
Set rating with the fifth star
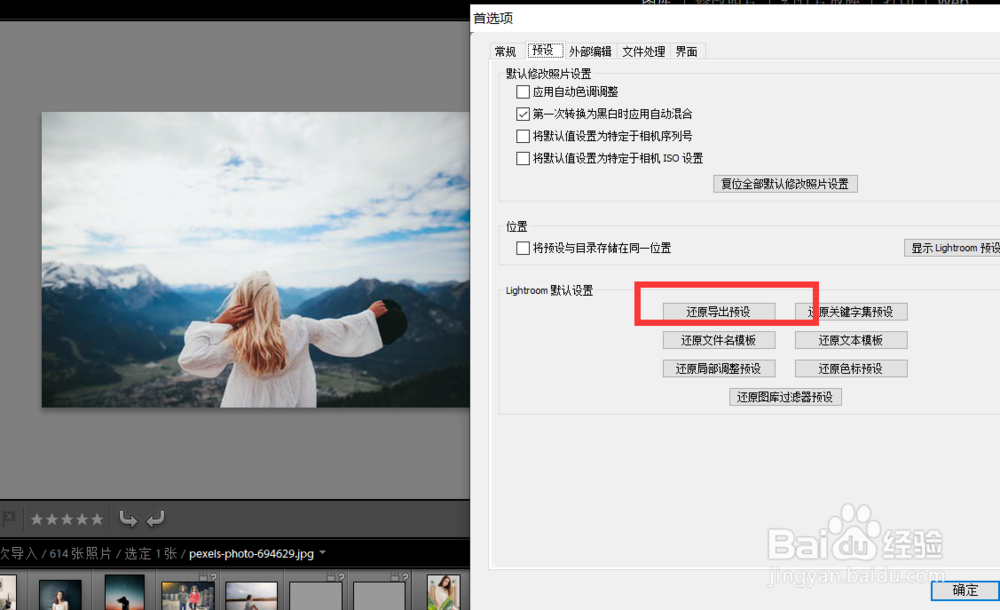pos(97,519)
